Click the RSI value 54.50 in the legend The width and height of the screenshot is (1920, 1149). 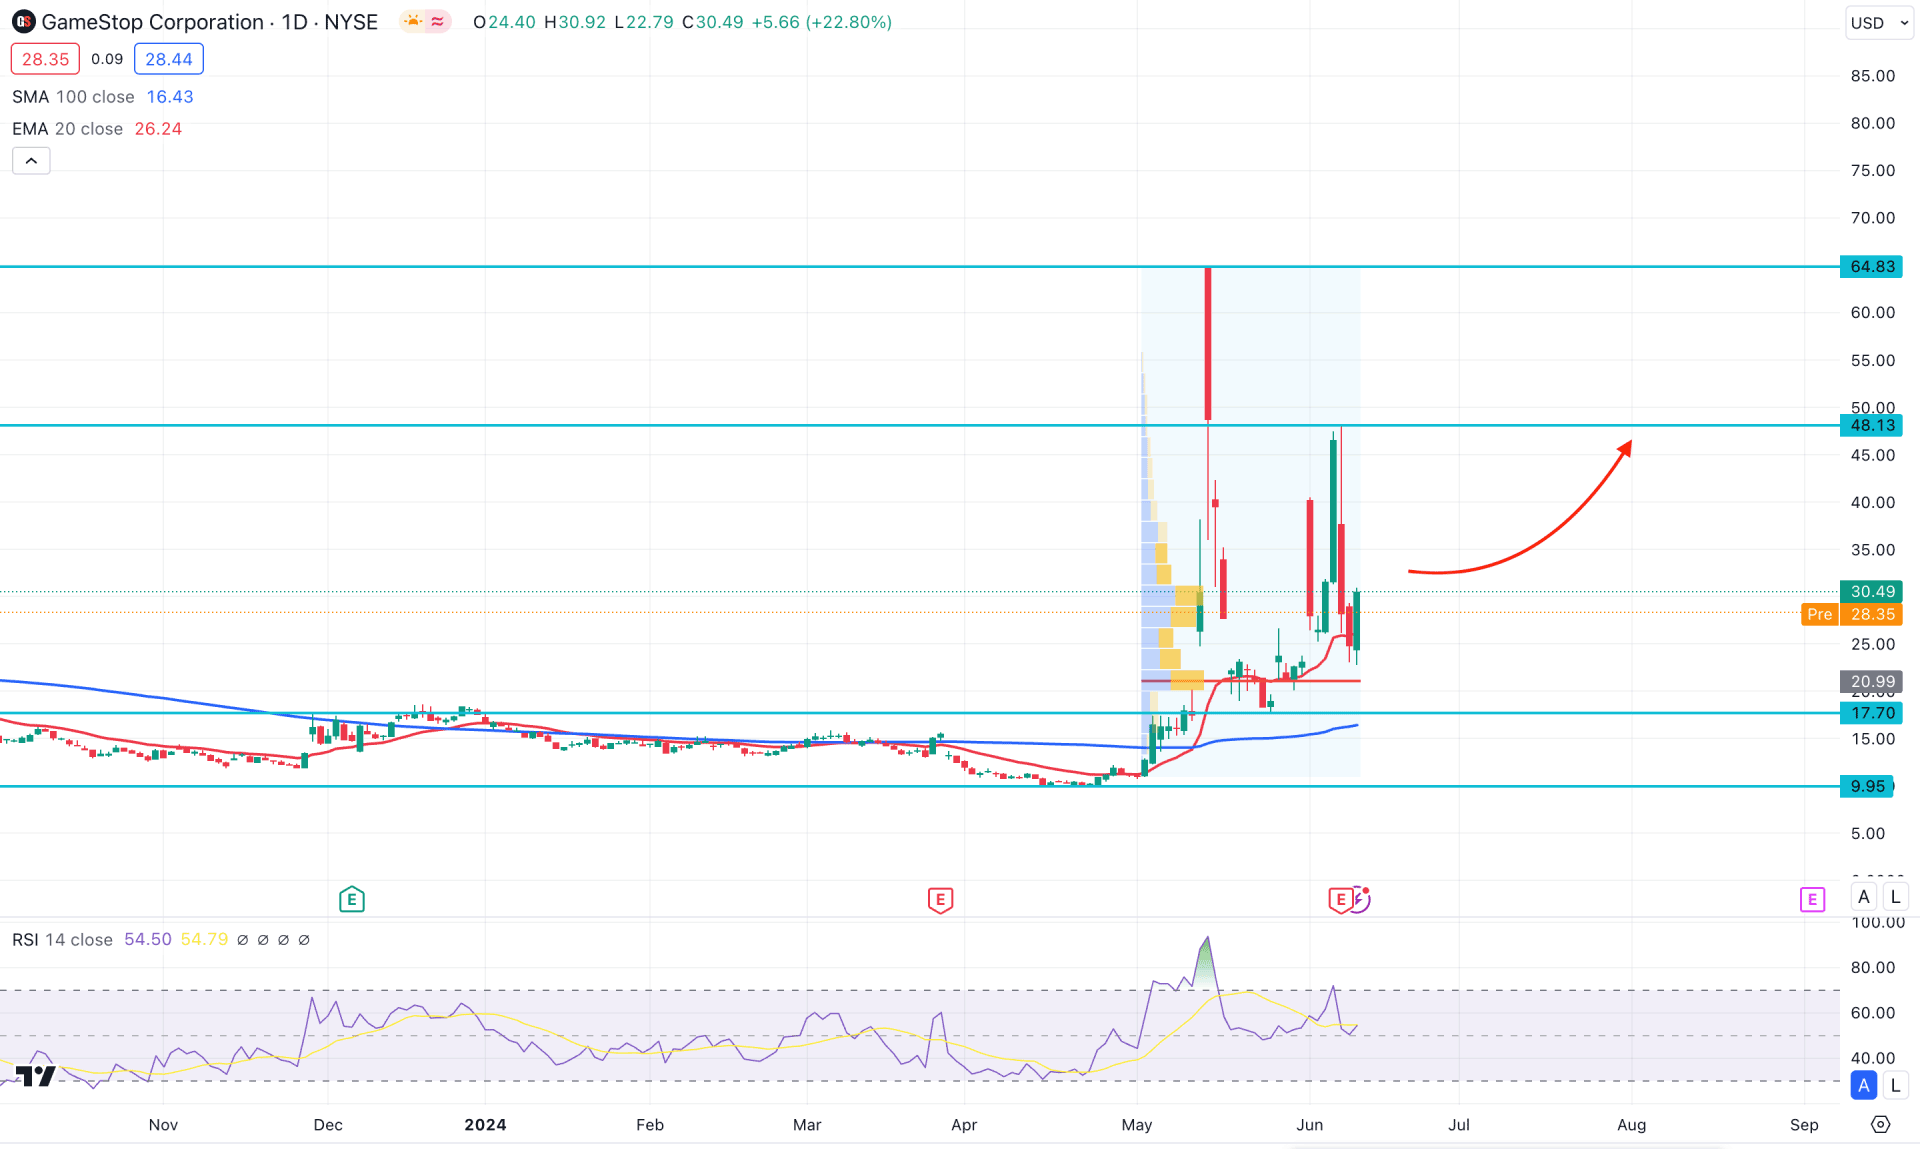[x=148, y=940]
